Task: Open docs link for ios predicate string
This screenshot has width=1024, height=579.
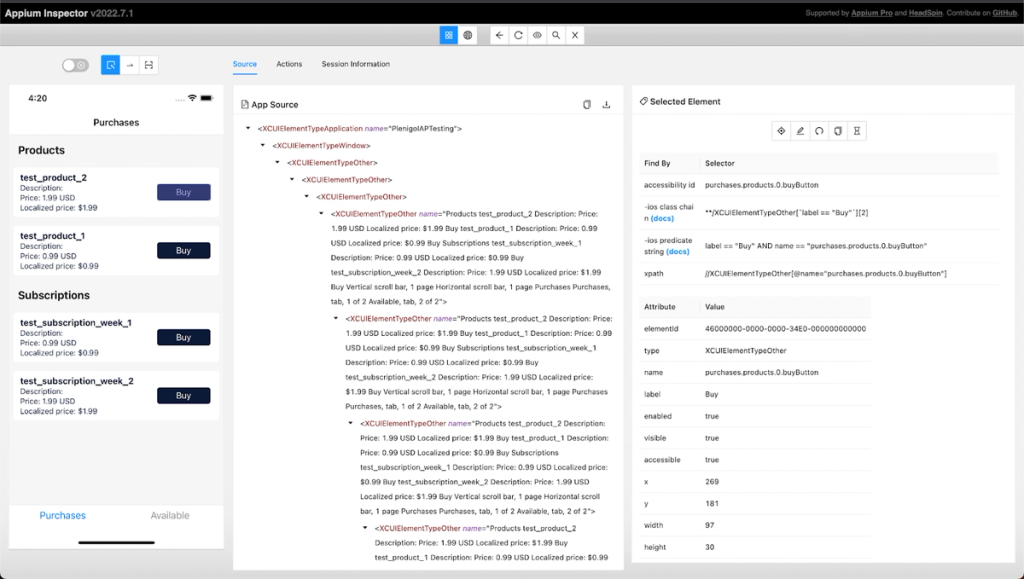Action: [x=678, y=252]
